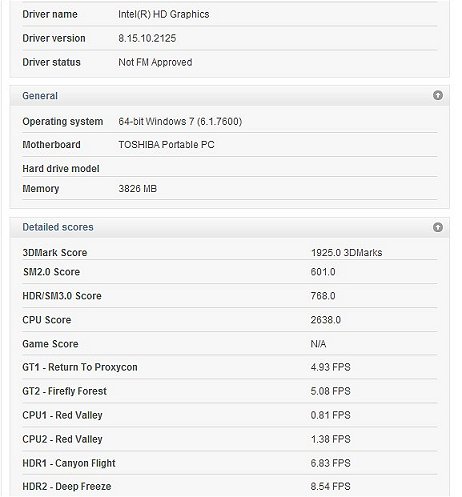Click GT2 - Firefly Forest label
Image resolution: width=462 pixels, height=497 pixels.
(x=64, y=391)
